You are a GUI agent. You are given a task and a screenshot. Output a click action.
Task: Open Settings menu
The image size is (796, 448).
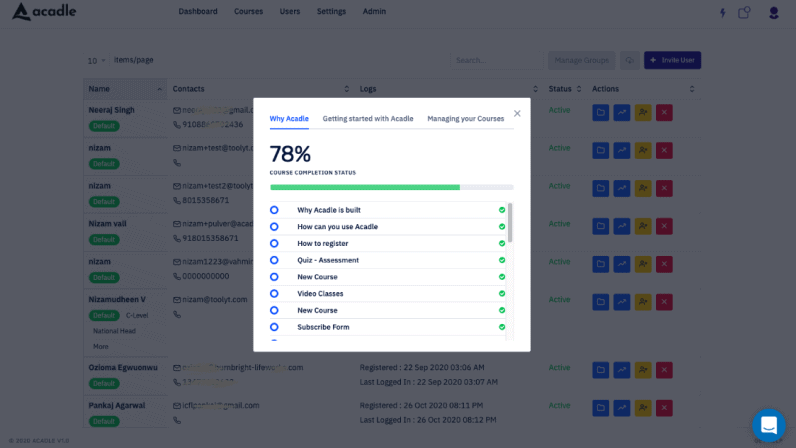(331, 11)
